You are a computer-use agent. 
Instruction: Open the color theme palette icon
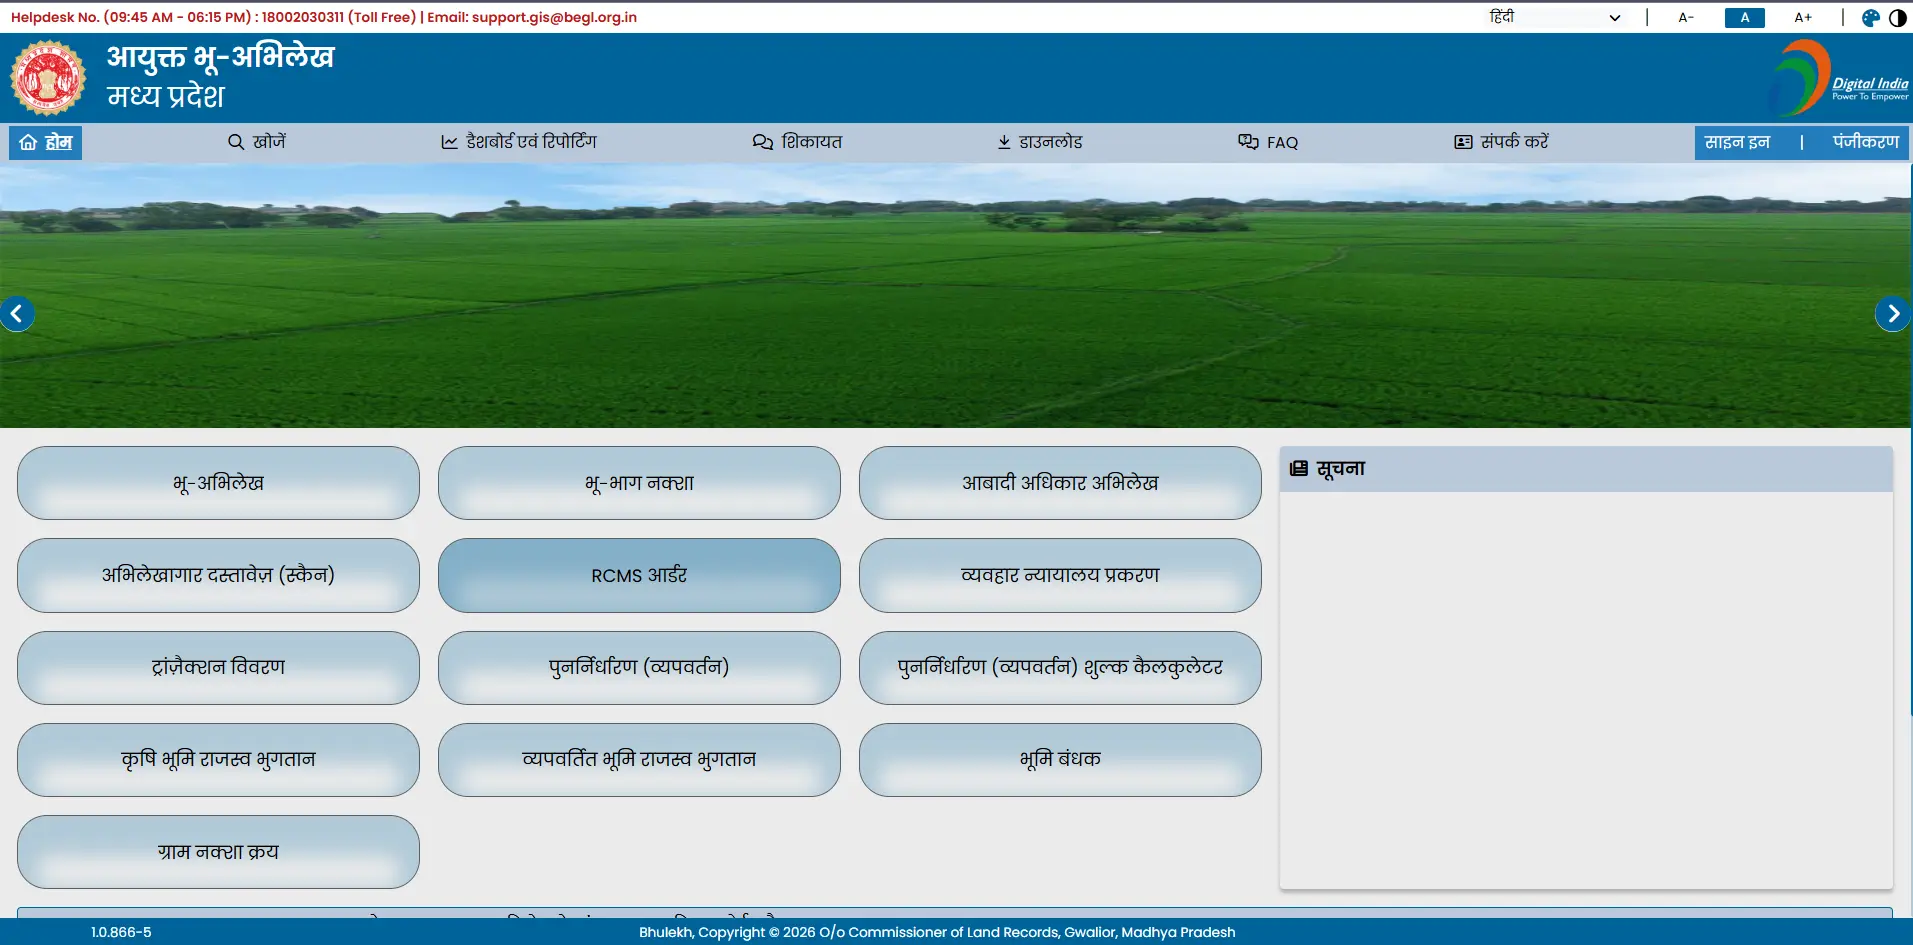[1870, 18]
